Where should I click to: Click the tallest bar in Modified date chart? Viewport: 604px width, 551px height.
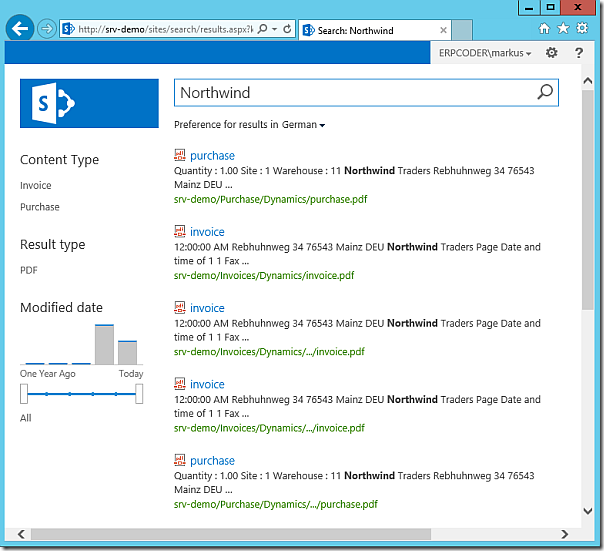[104, 344]
